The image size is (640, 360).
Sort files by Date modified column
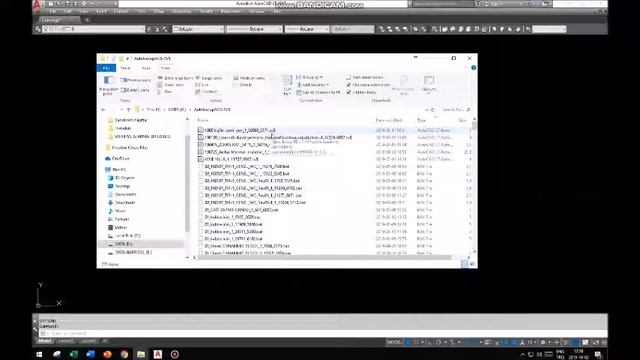coord(389,120)
